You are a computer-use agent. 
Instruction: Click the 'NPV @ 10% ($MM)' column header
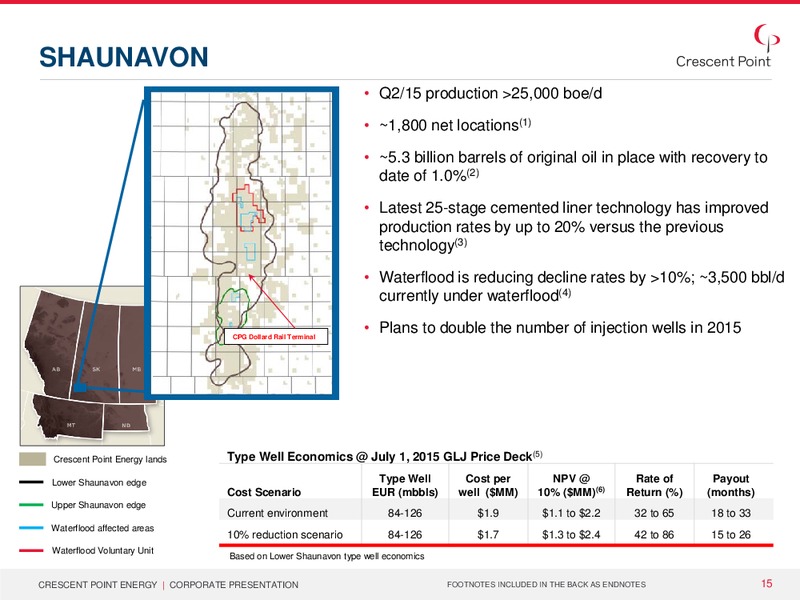(571, 485)
